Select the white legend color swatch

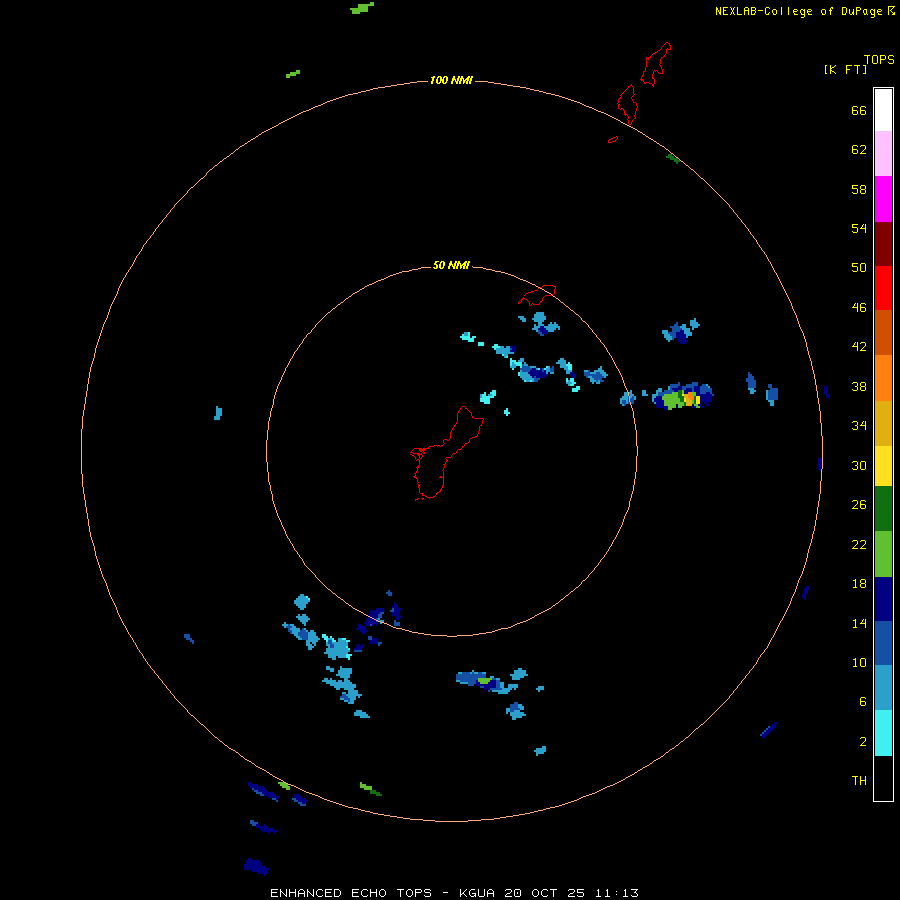click(x=883, y=110)
